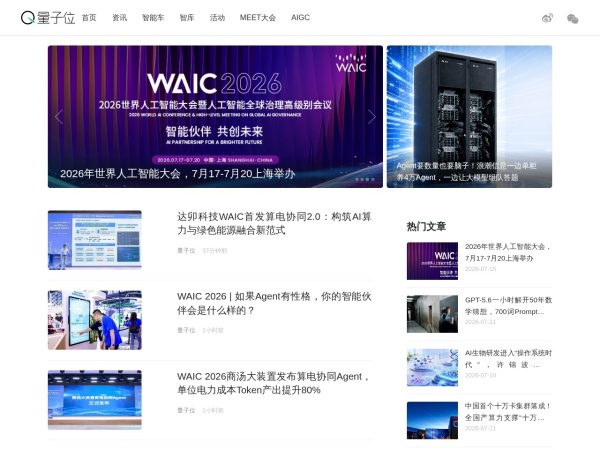Open article 达卯科技WAIC首发算电协同2.0
The width and height of the screenshot is (600, 450).
coord(274,223)
